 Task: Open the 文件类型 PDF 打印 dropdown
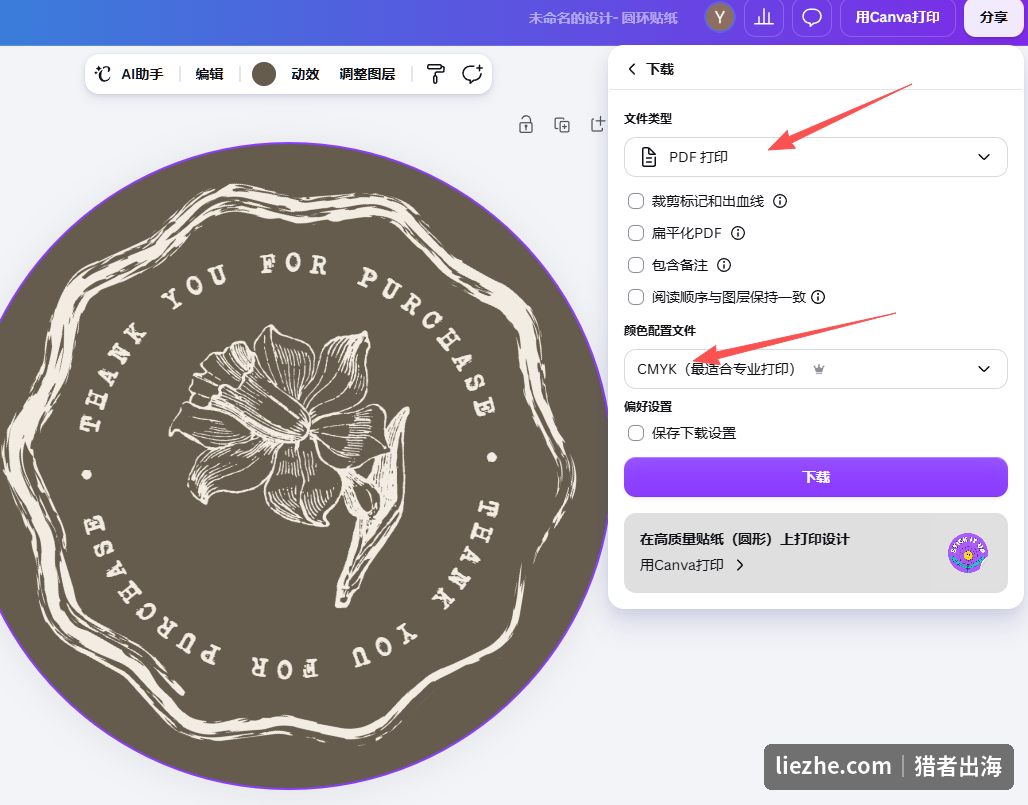(x=816, y=157)
